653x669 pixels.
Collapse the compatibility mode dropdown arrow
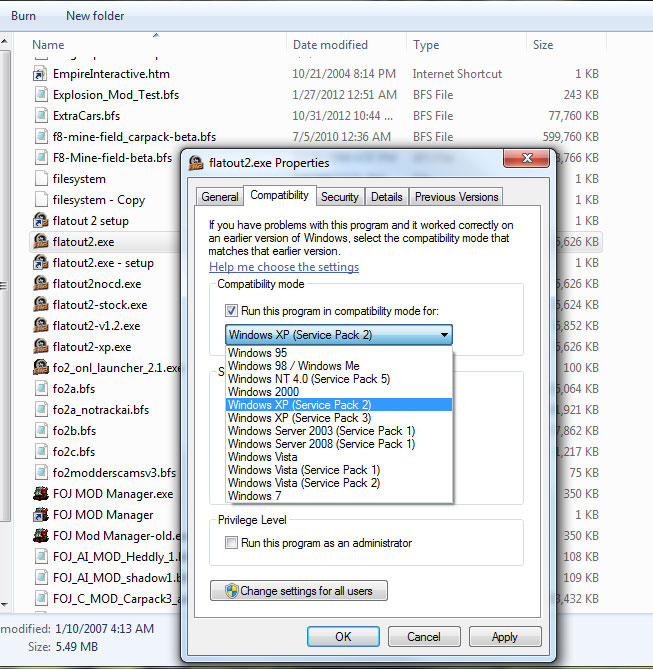444,335
